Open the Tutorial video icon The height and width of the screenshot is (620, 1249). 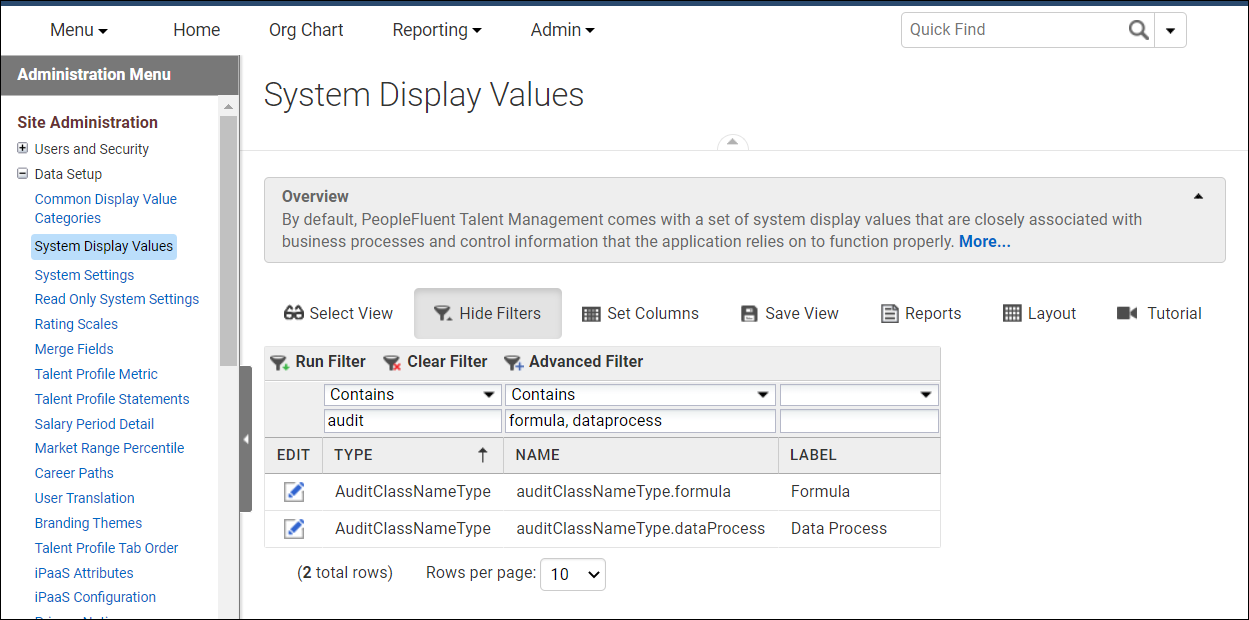[1129, 313]
